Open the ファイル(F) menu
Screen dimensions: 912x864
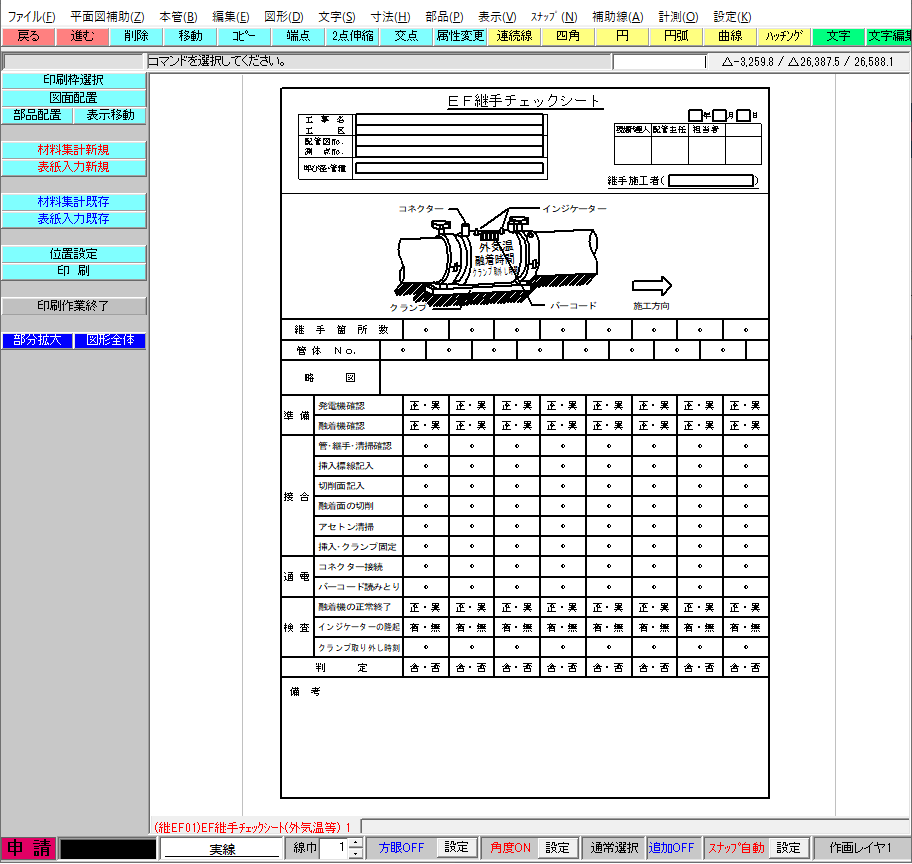click(32, 17)
